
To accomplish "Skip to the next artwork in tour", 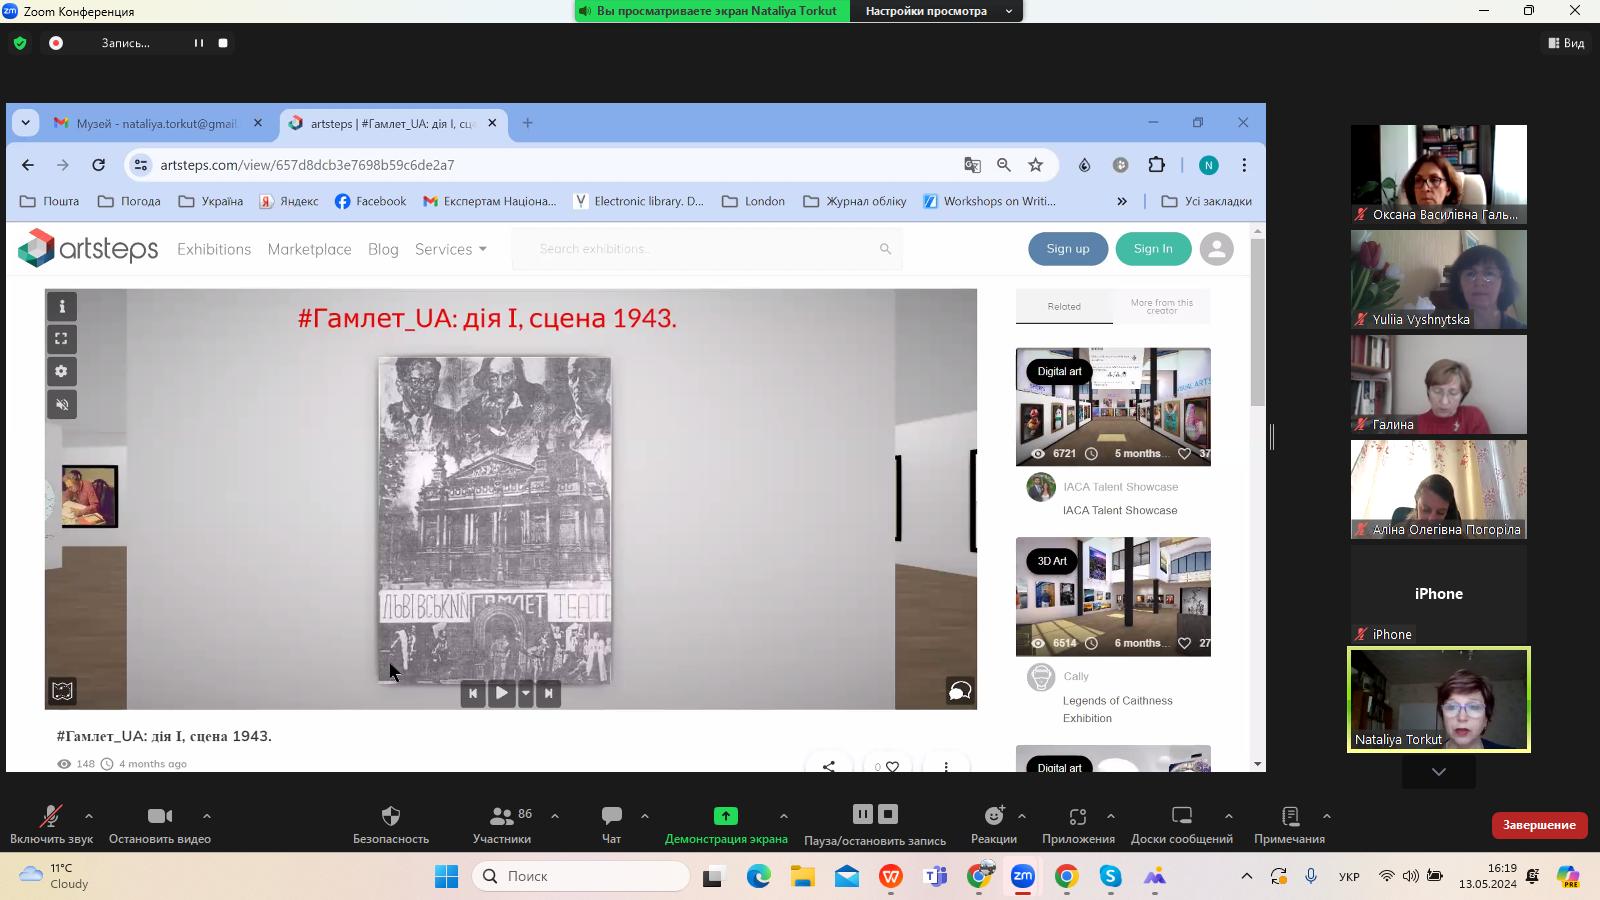I will pyautogui.click(x=549, y=693).
